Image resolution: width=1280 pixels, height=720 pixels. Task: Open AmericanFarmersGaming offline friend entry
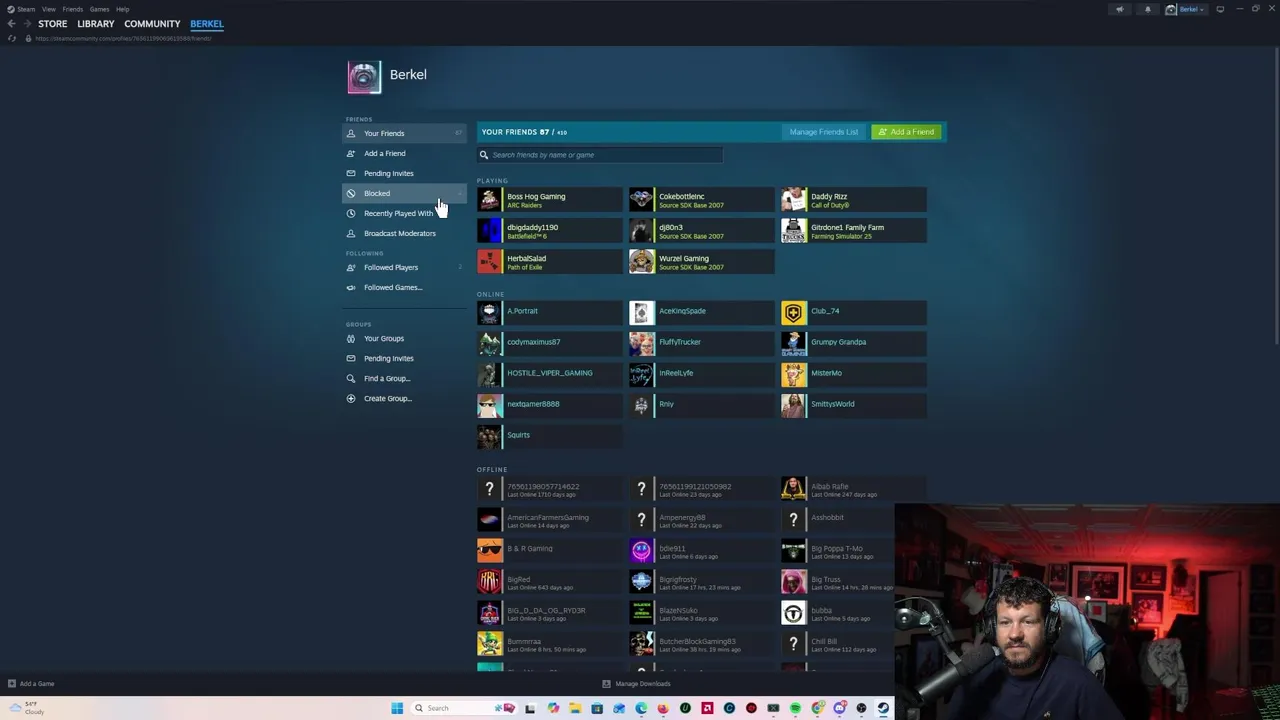pyautogui.click(x=549, y=521)
